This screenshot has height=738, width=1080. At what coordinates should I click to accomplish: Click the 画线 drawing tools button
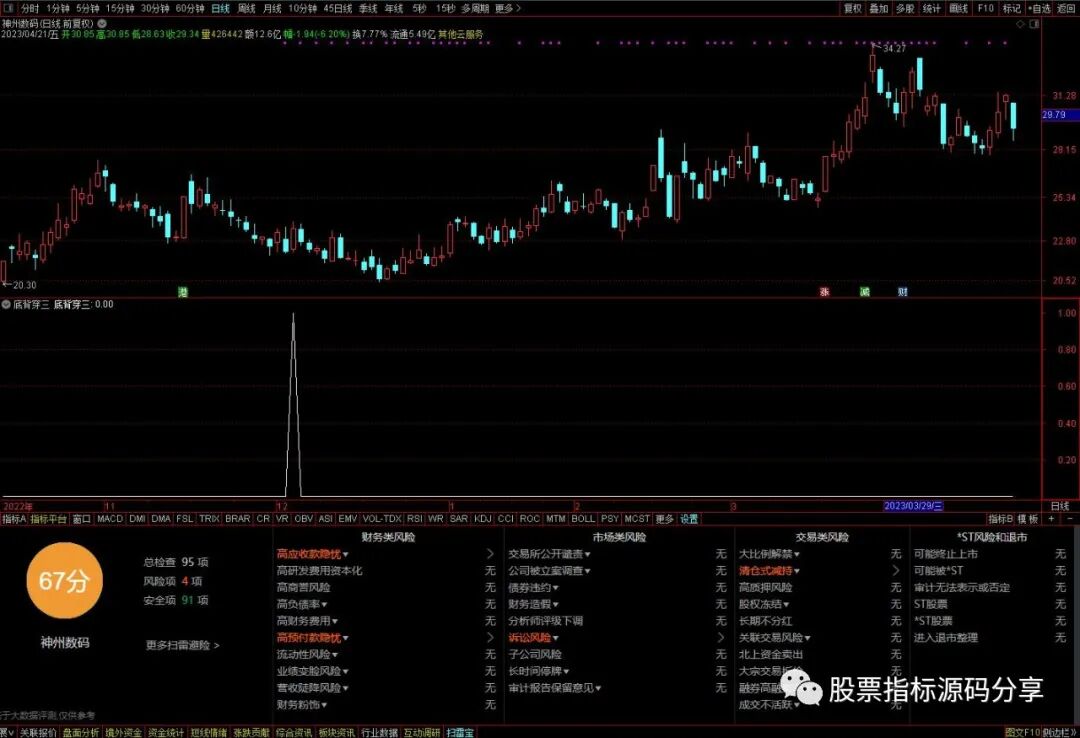tap(958, 8)
